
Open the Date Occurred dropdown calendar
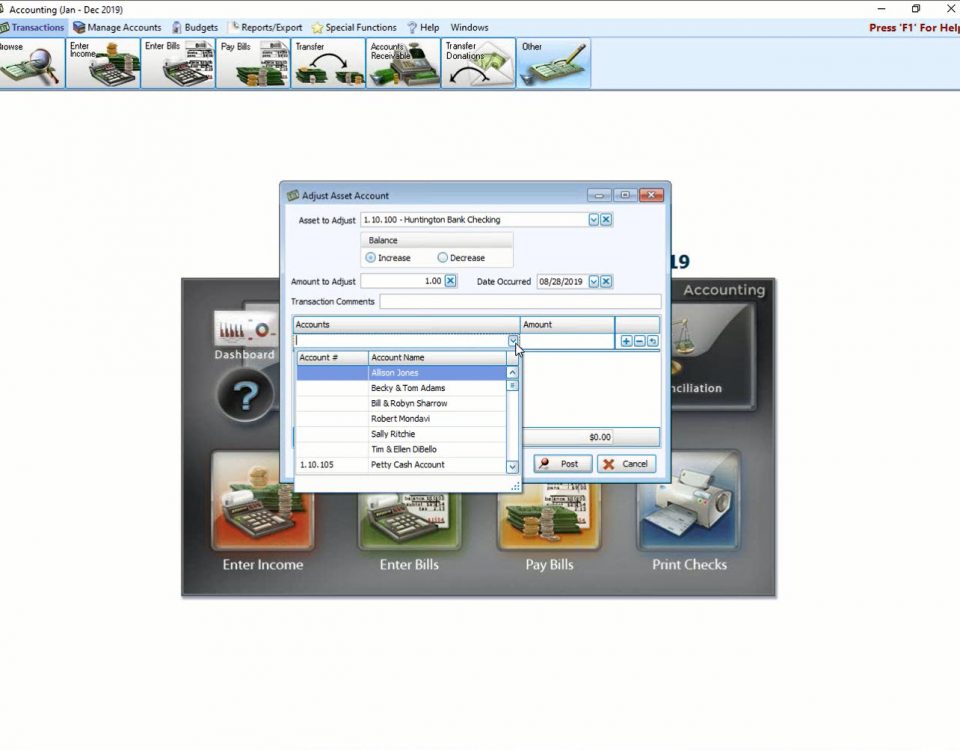click(x=593, y=282)
